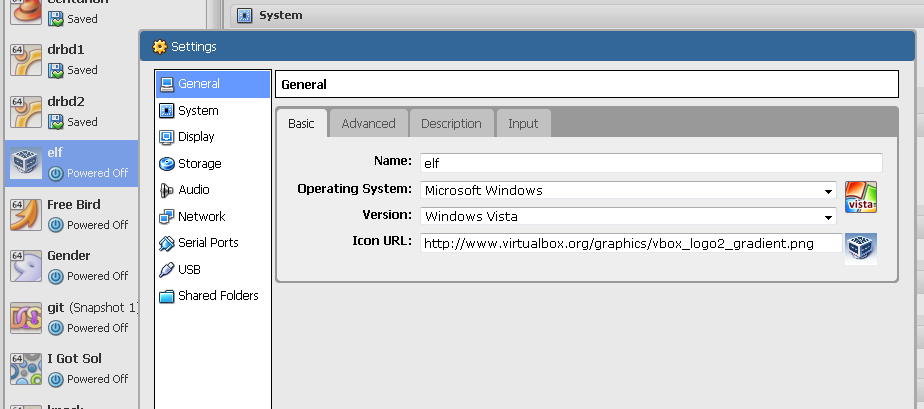Open the Serial Ports settings category
The width and height of the screenshot is (924, 409).
point(213,243)
